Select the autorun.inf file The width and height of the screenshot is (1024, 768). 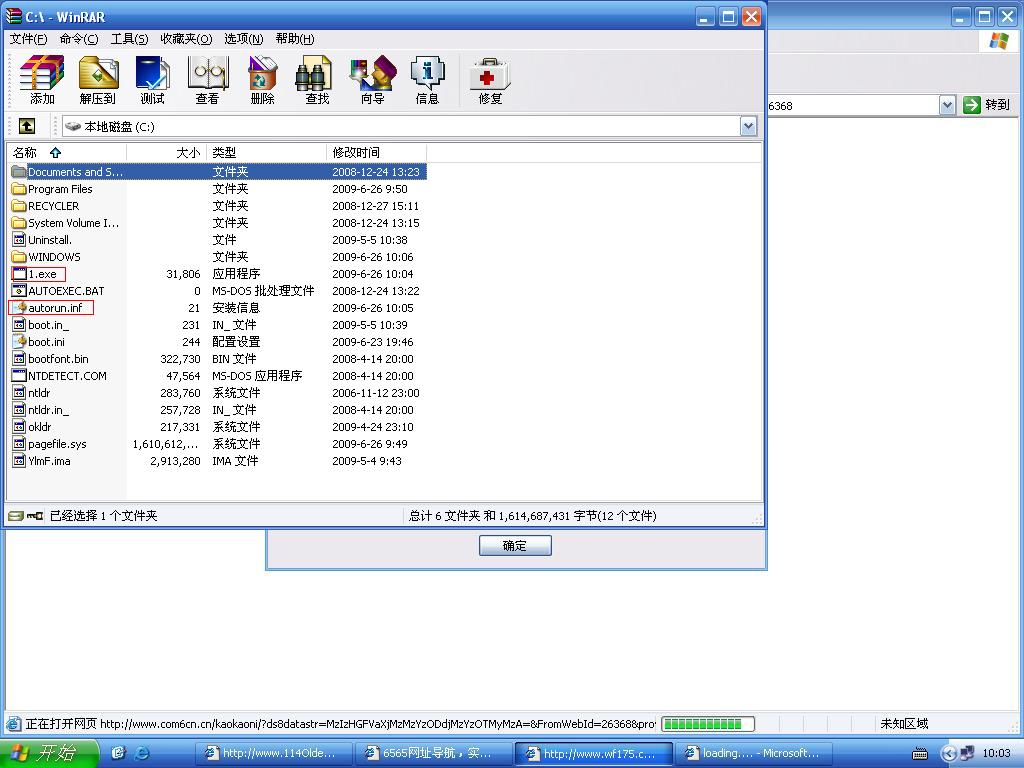coord(55,308)
